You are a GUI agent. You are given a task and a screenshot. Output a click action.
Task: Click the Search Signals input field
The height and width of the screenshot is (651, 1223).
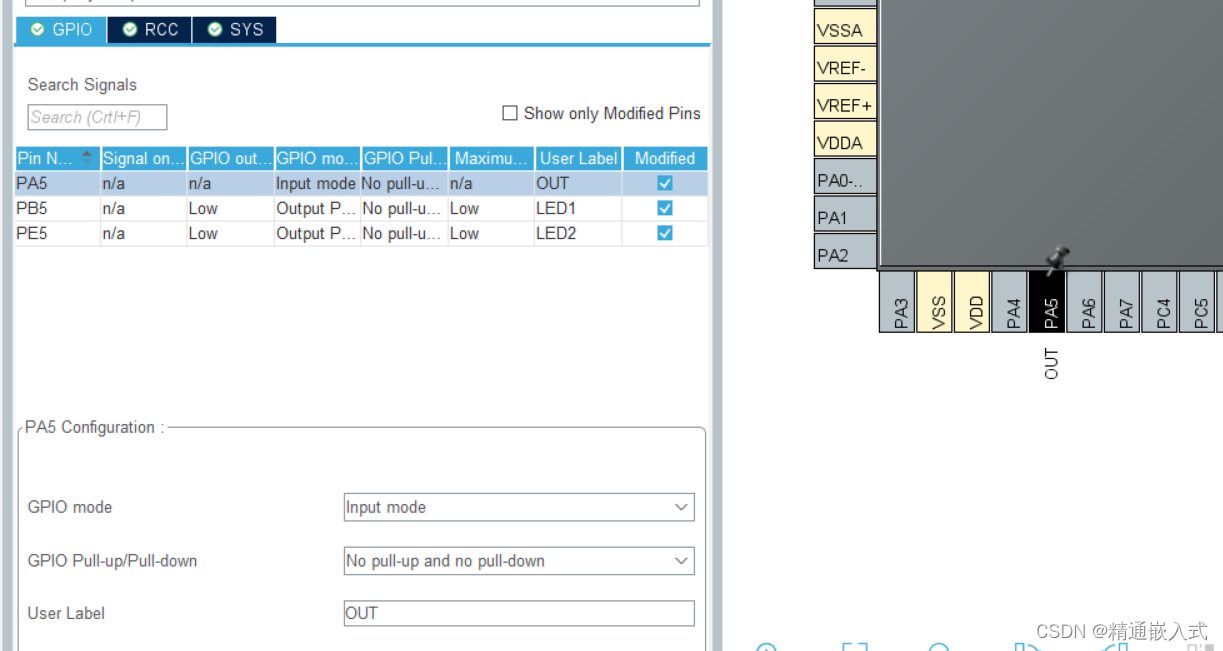[x=97, y=117]
